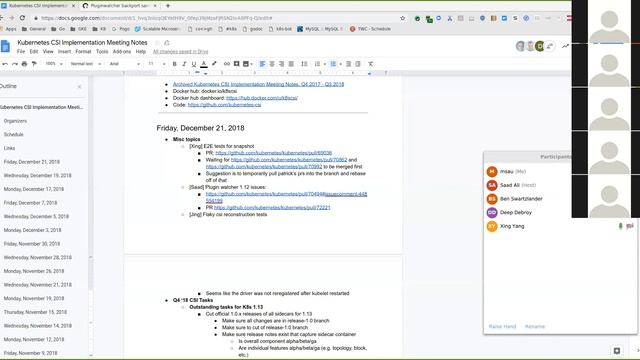640x360 pixels.
Task: Jump to Wednesday, December 19, 2018 in outline
Action: tap(38, 176)
